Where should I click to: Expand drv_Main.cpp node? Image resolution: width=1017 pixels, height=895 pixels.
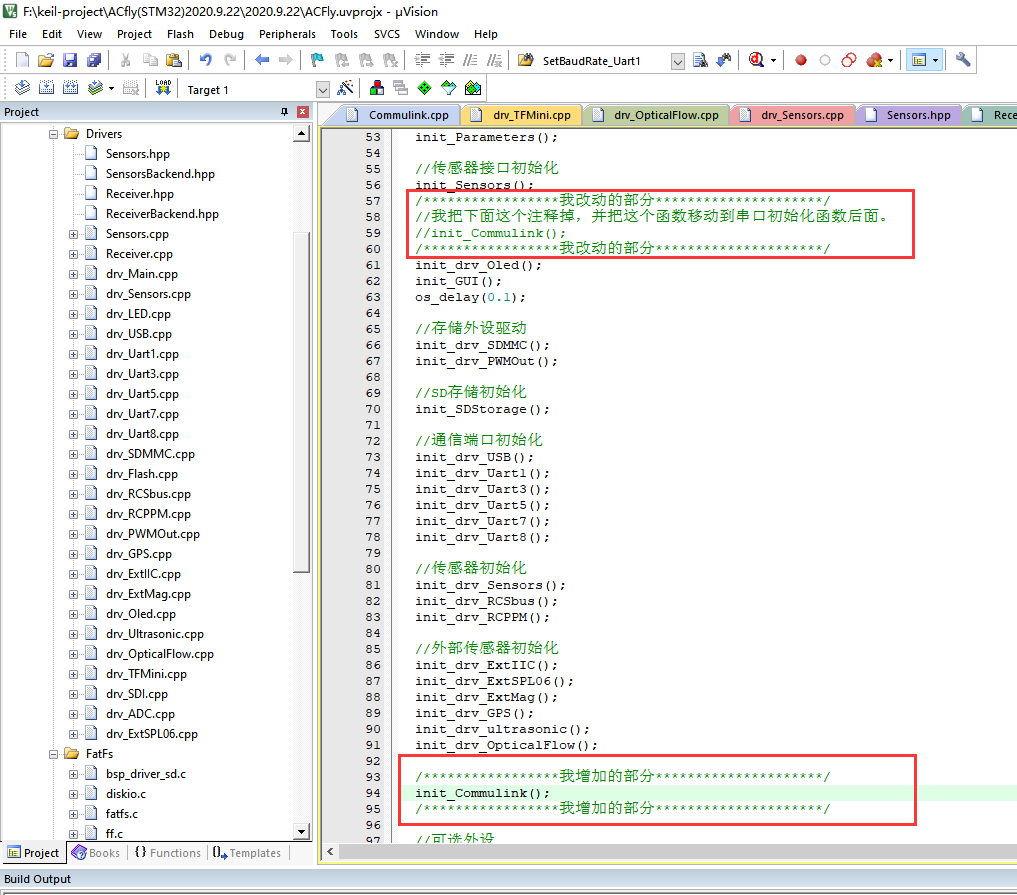(x=73, y=274)
